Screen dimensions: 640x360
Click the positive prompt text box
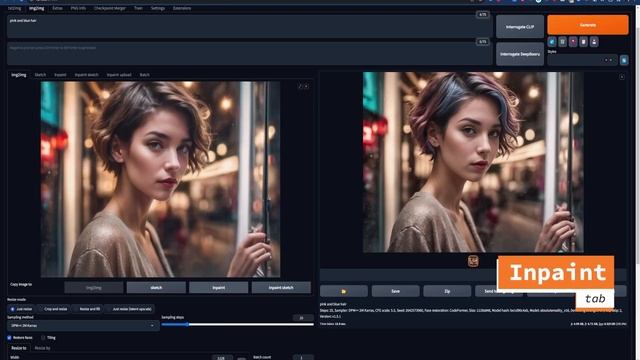tap(249, 27)
